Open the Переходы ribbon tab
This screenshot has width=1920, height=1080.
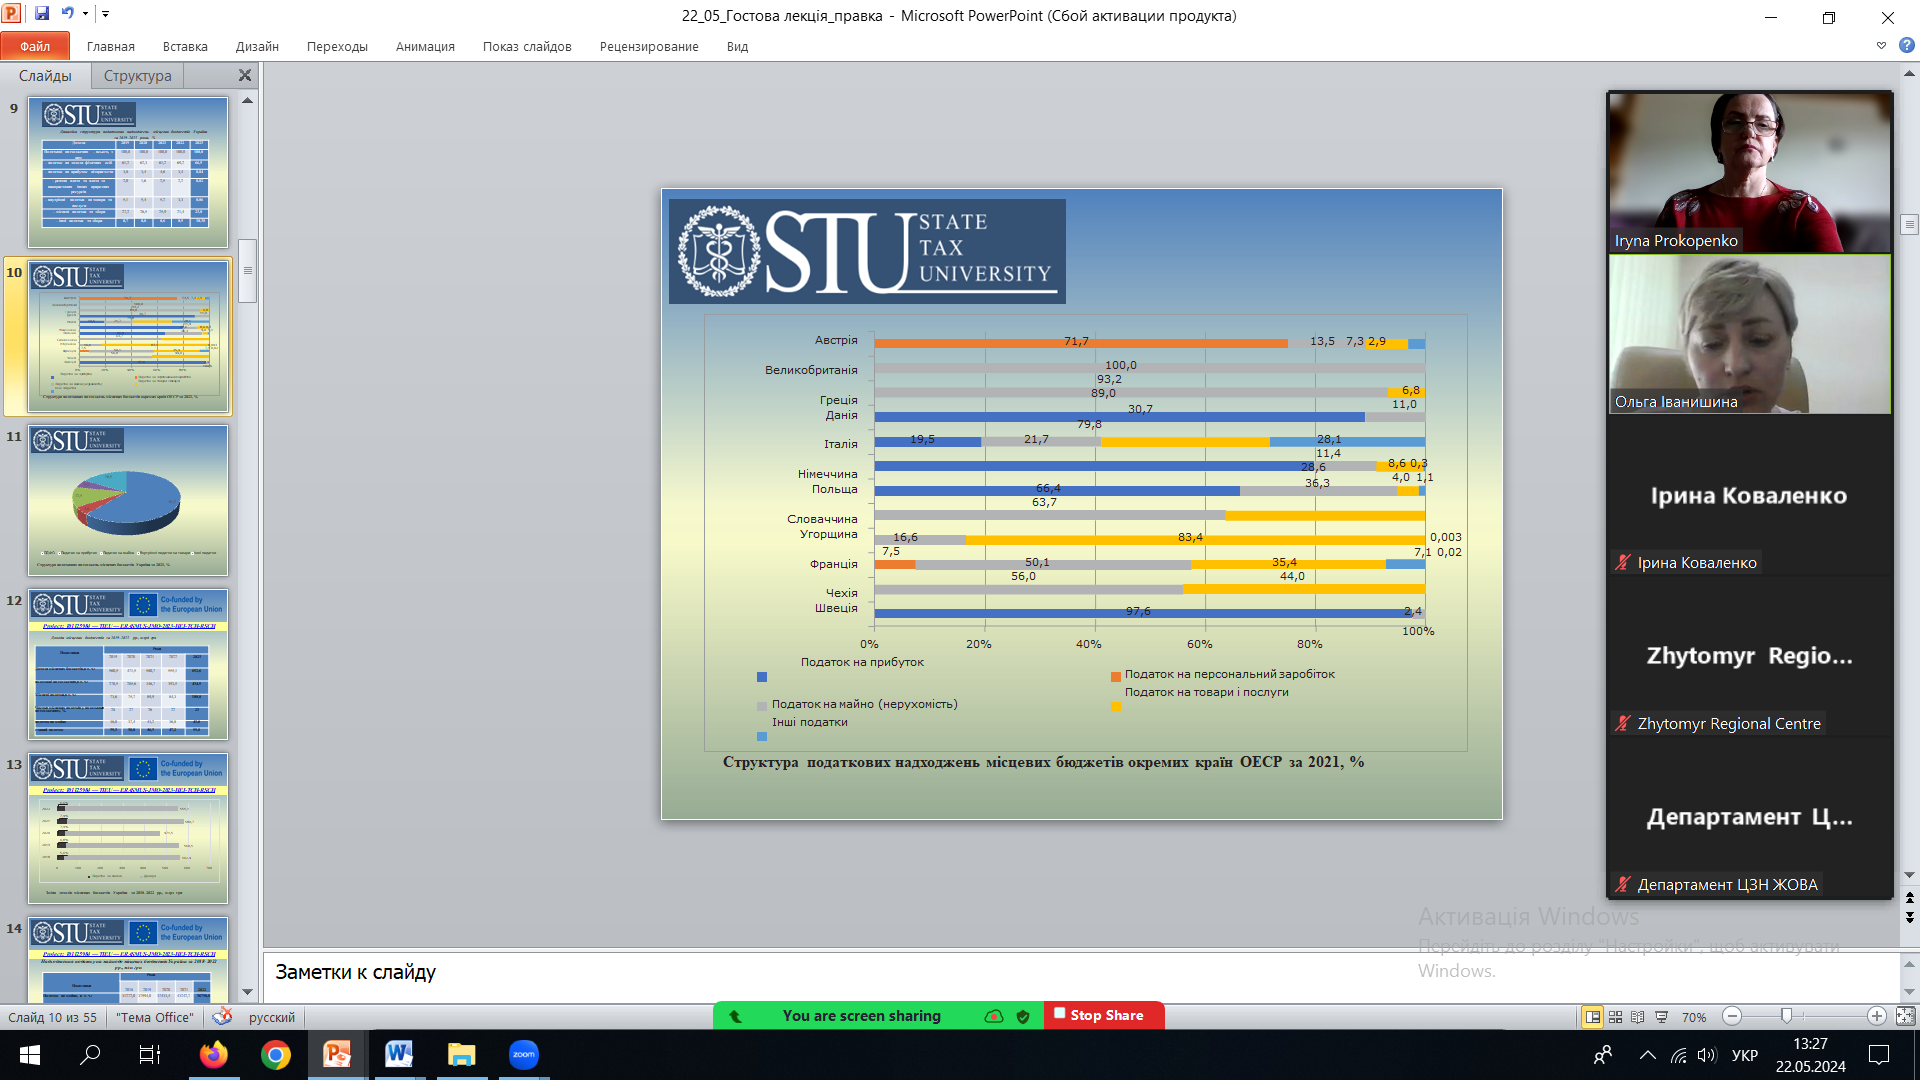coord(337,46)
